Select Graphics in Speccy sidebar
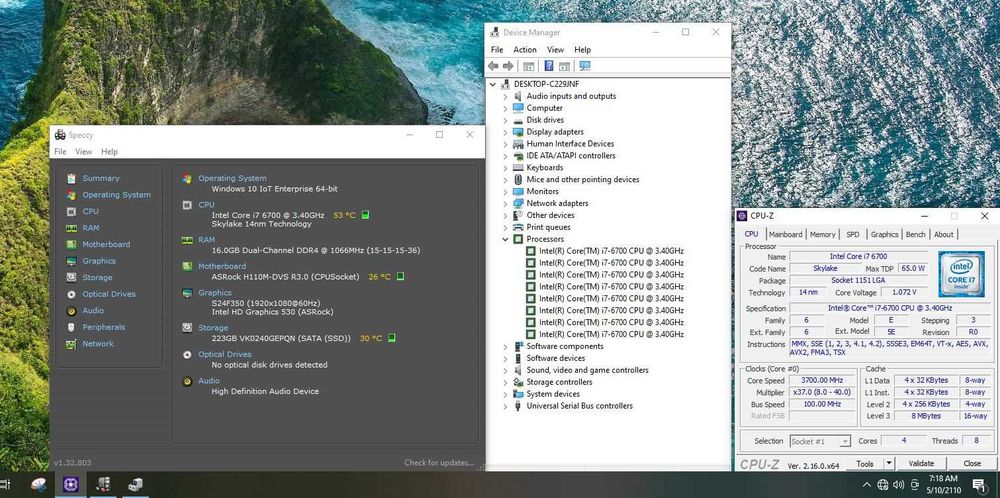This screenshot has width=1000, height=498. [99, 261]
